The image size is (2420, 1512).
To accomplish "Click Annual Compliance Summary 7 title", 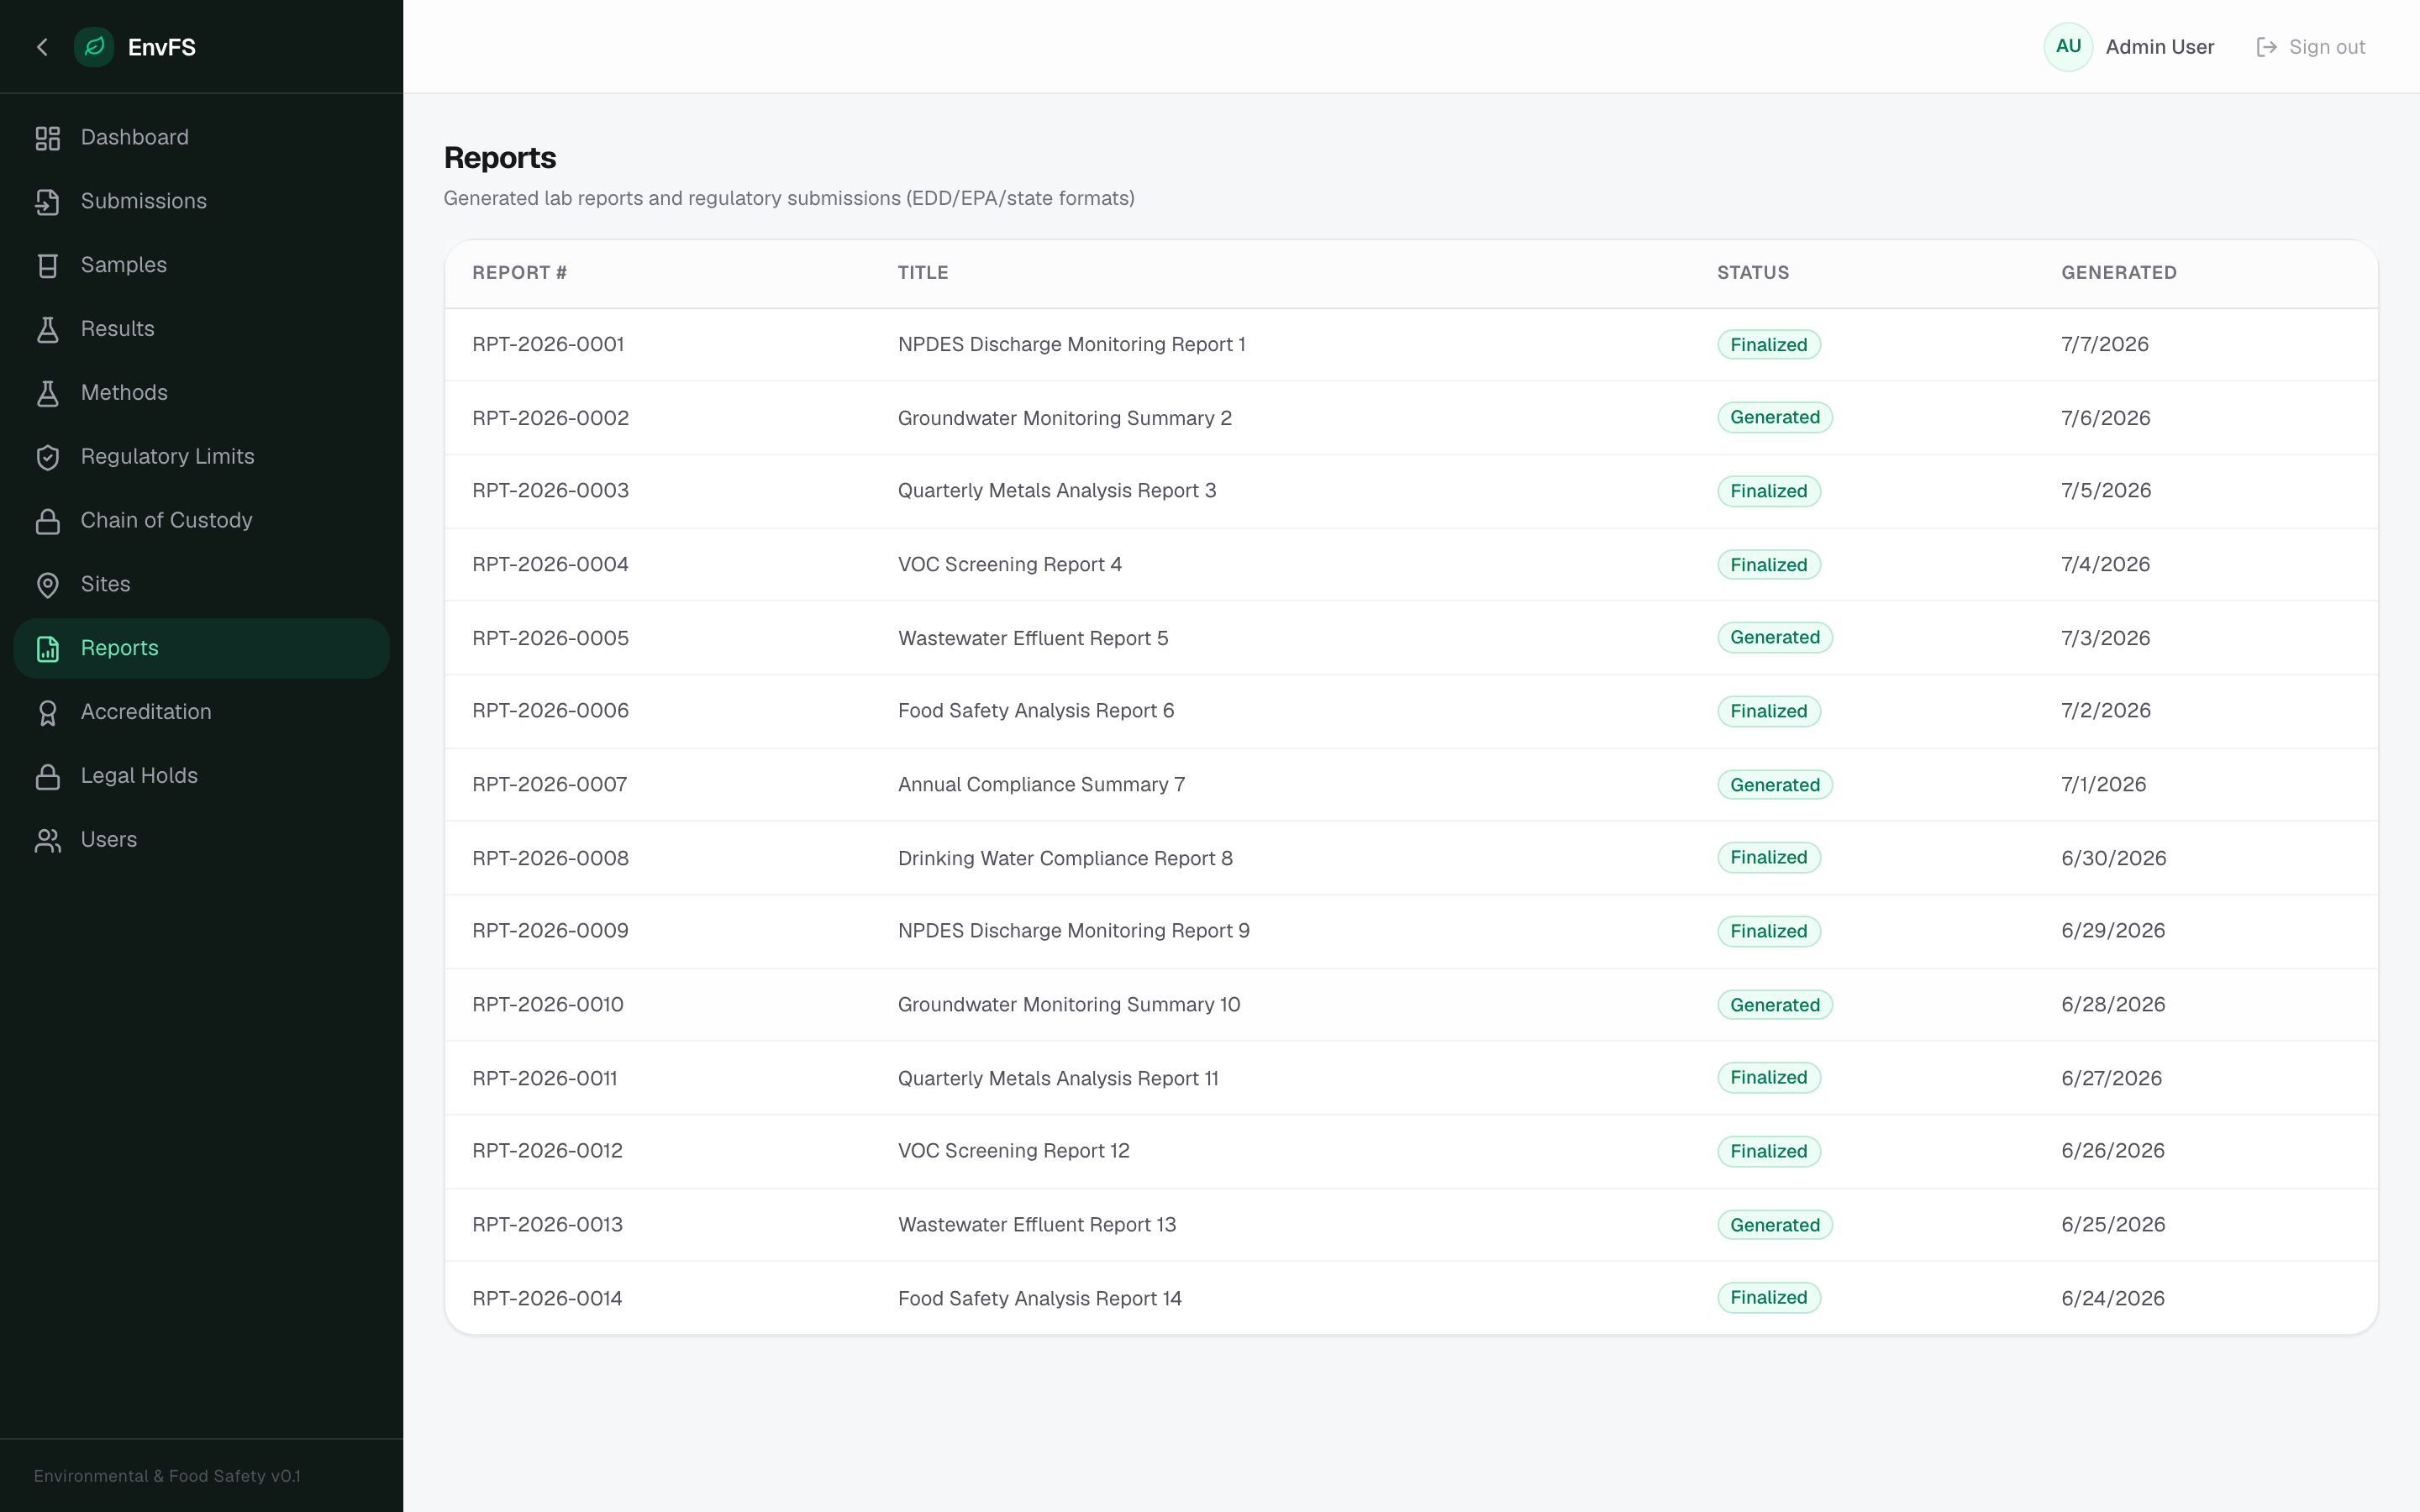I will [1040, 785].
